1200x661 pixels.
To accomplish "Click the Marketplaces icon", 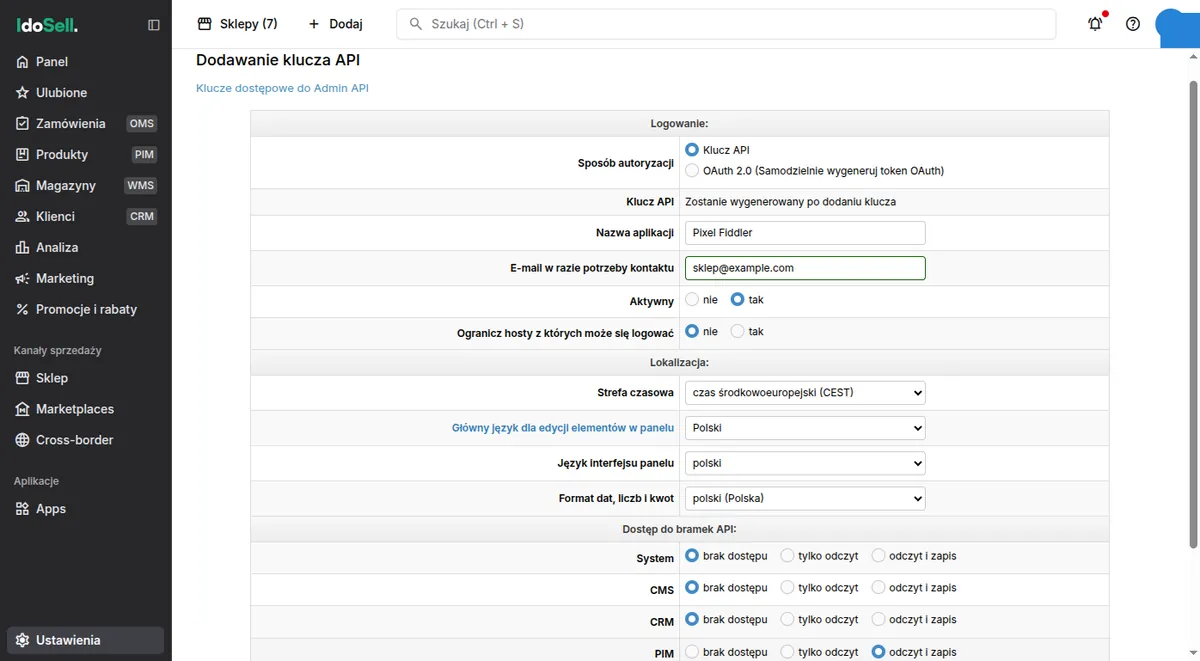I will 22,409.
